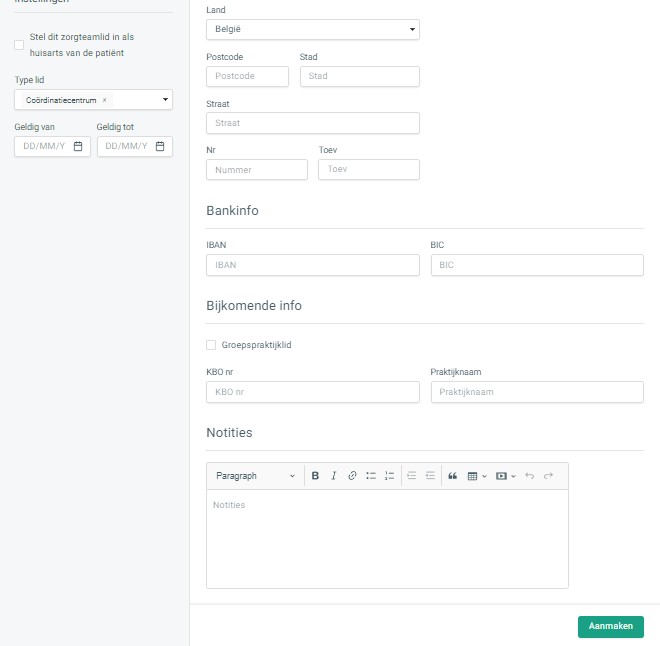Focus the Praktijknaam input field
The width and height of the screenshot is (660, 646).
coord(537,392)
